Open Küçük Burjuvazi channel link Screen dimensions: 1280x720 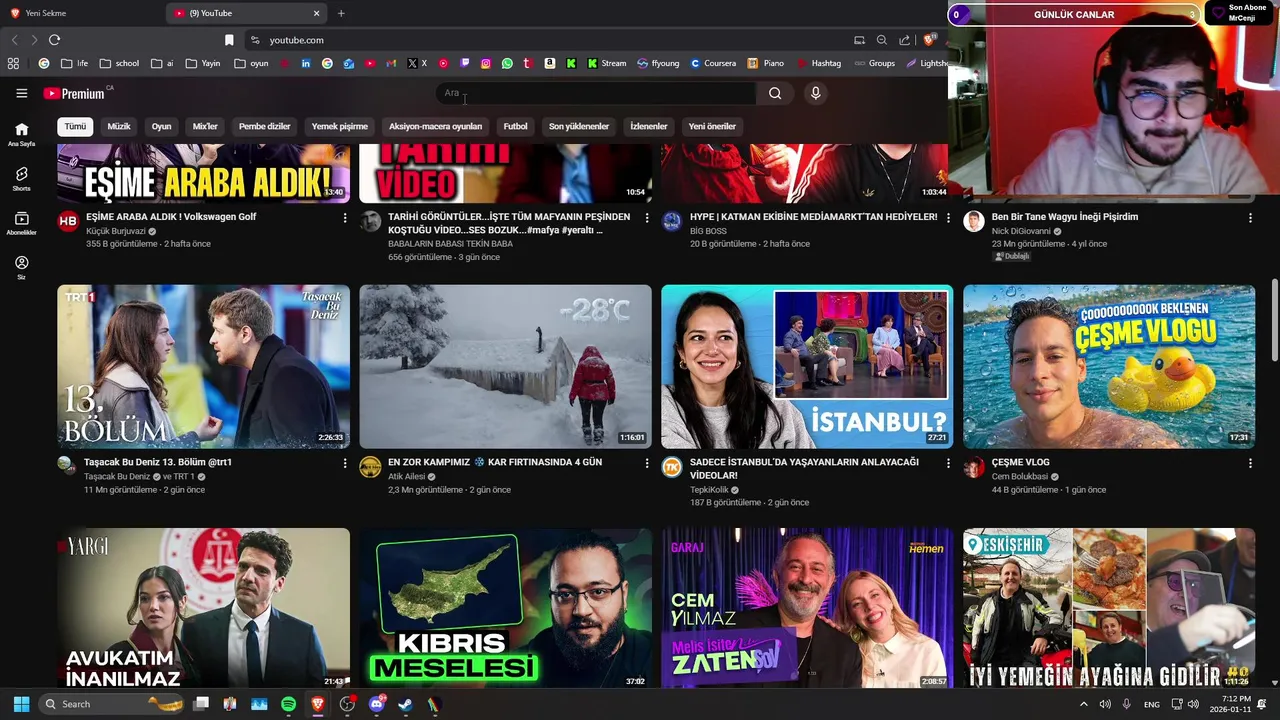[x=116, y=231]
